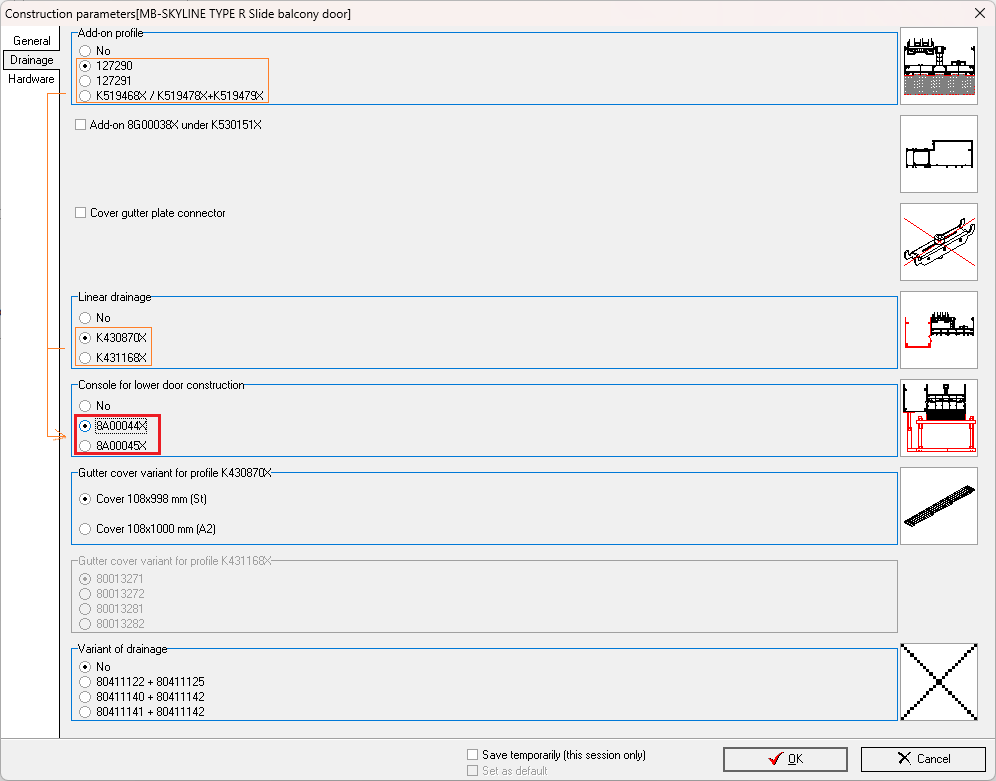Open the Hardware tab

pos(31,79)
